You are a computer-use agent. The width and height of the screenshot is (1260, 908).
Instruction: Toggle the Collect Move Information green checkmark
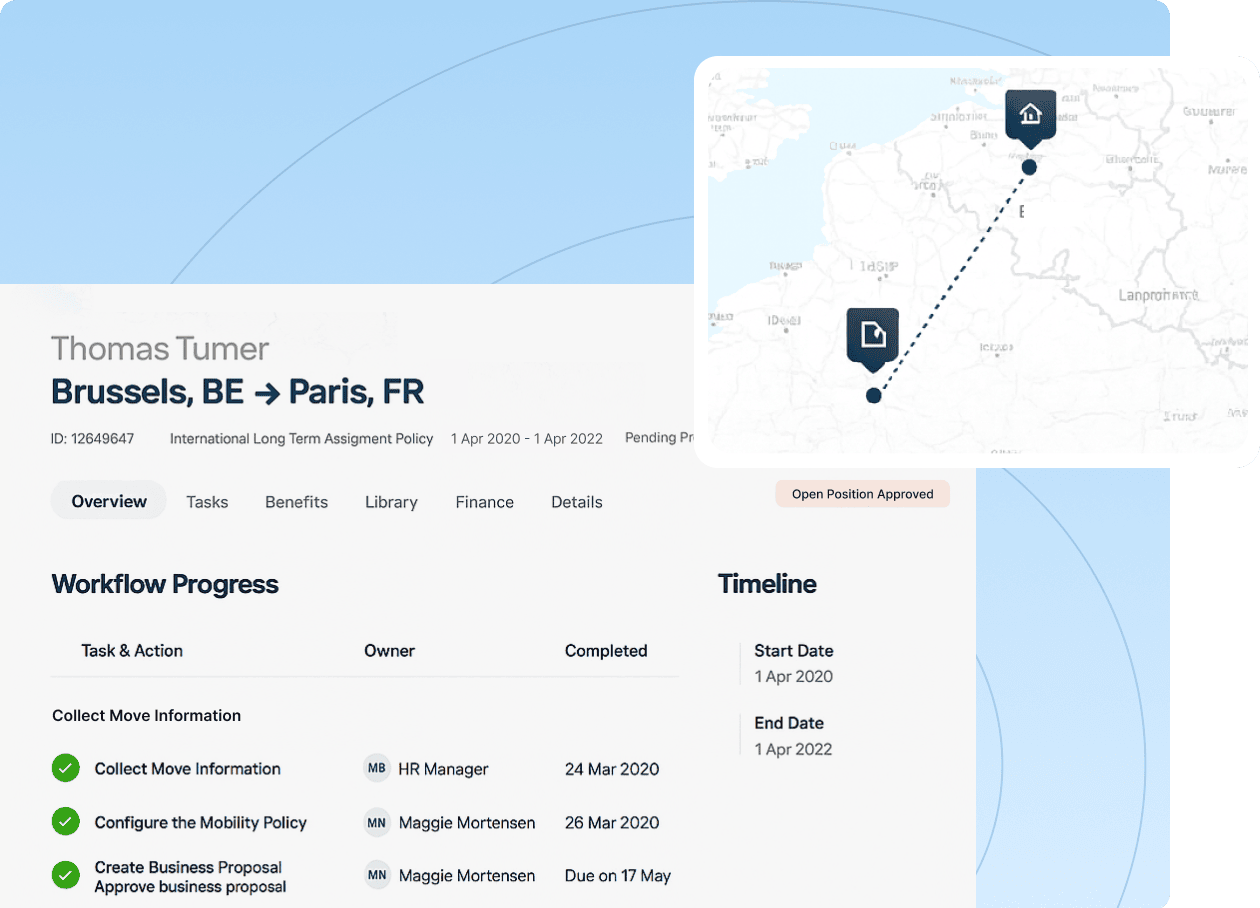pyautogui.click(x=65, y=769)
